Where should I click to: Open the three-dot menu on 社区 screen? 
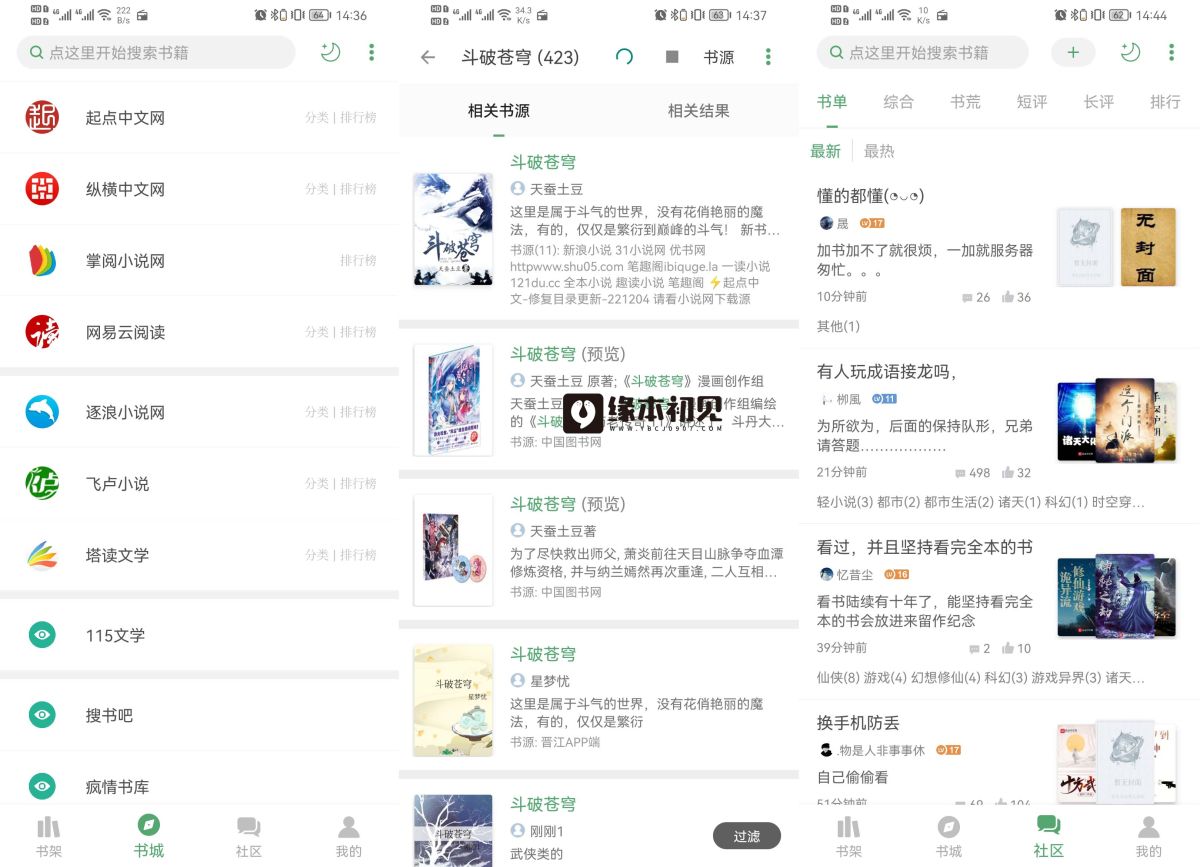[1172, 52]
